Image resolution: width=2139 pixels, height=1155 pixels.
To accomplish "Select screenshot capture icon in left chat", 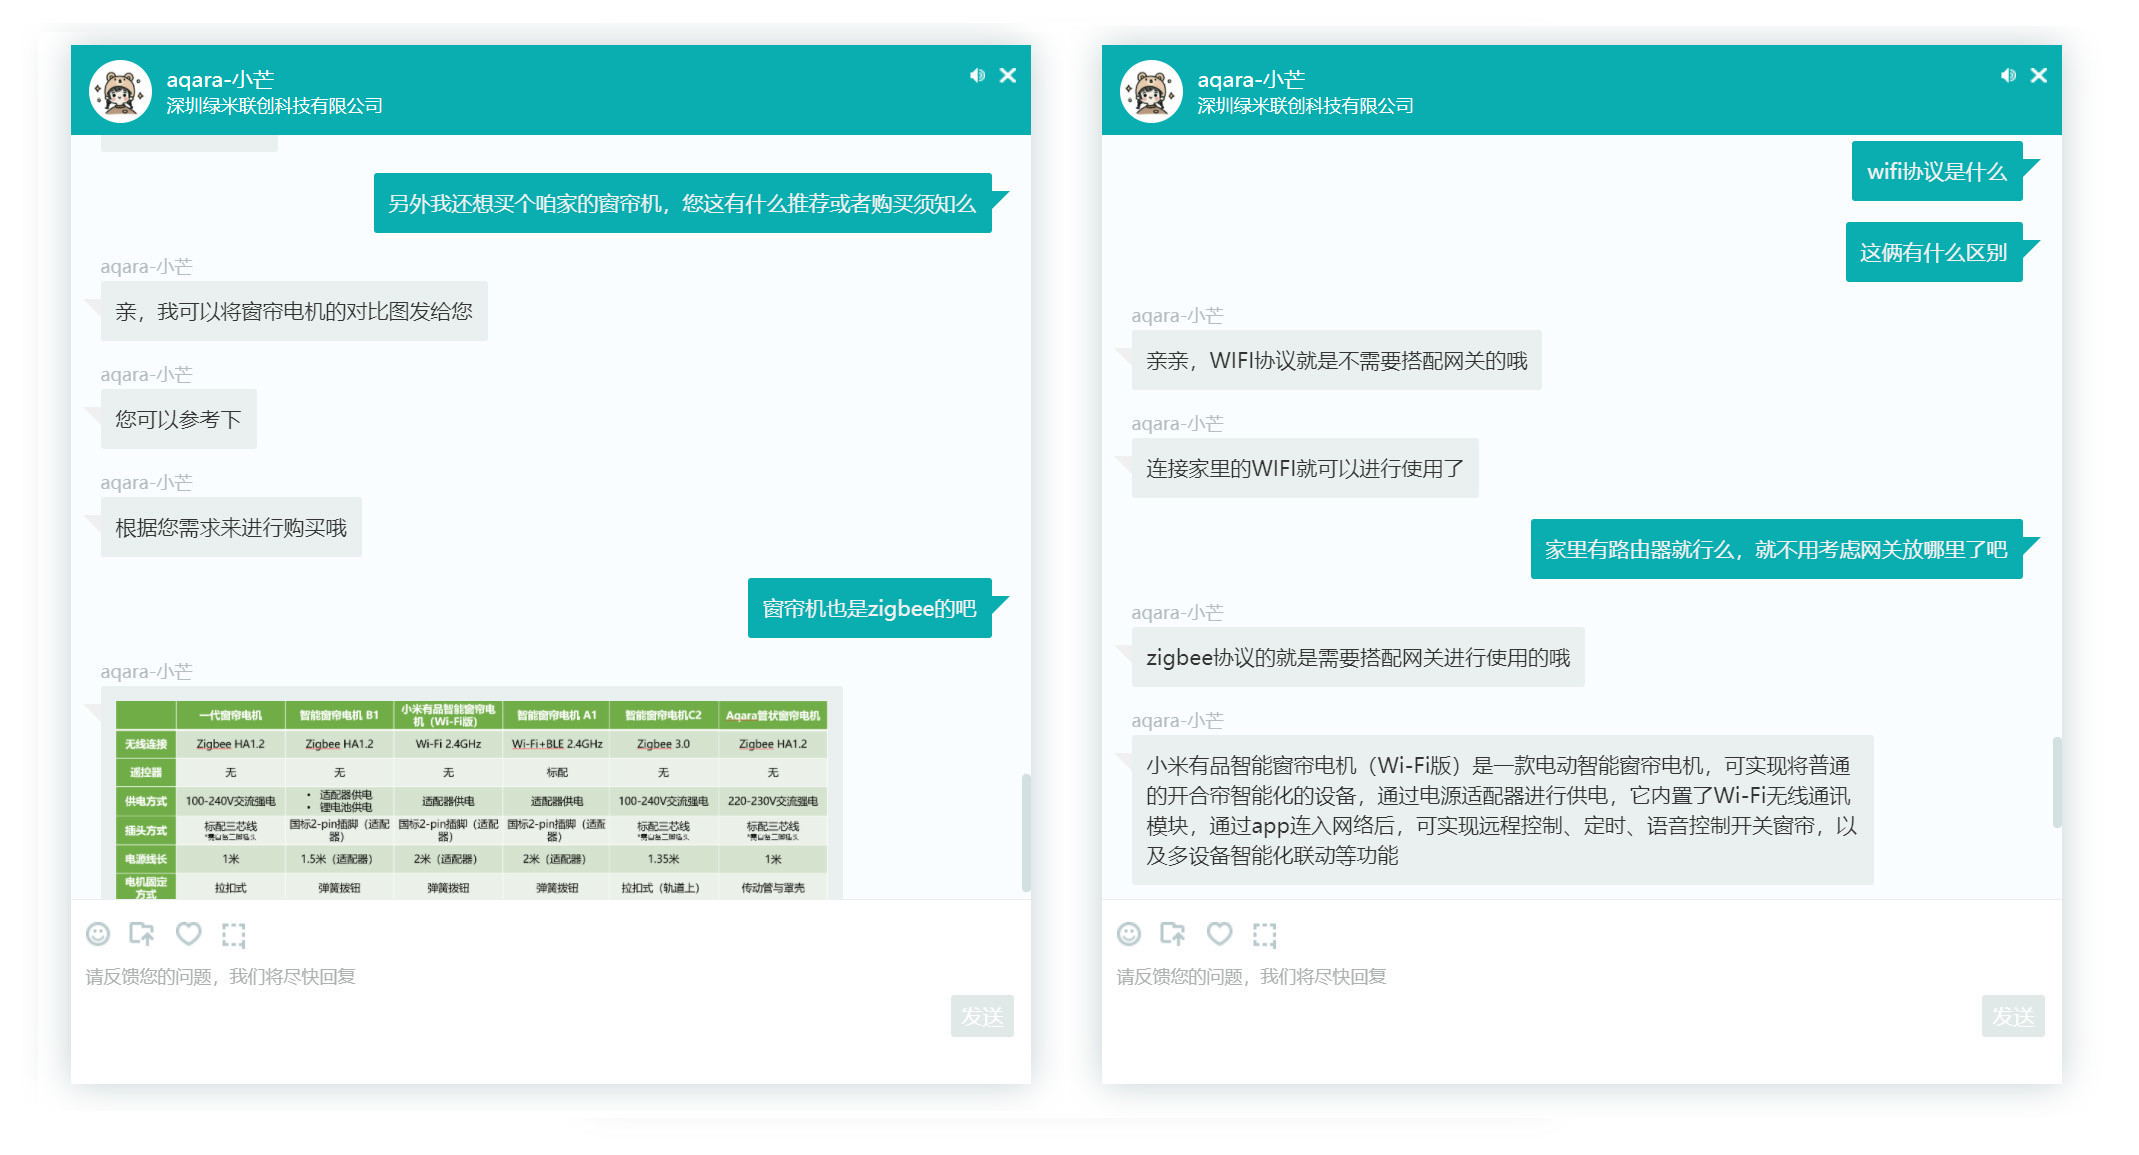I will coord(234,934).
